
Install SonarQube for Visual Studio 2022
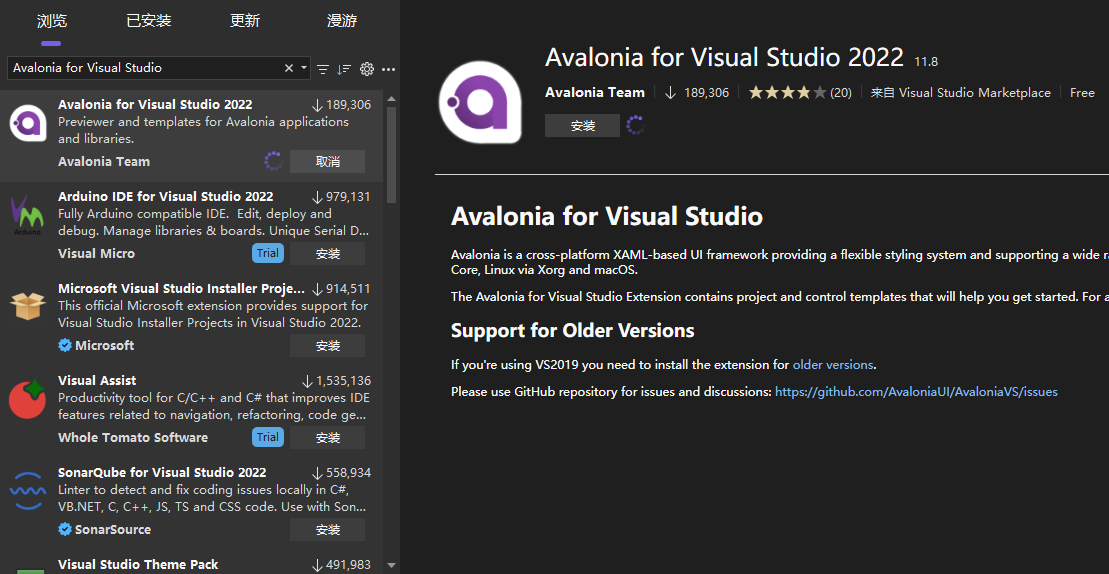327,529
